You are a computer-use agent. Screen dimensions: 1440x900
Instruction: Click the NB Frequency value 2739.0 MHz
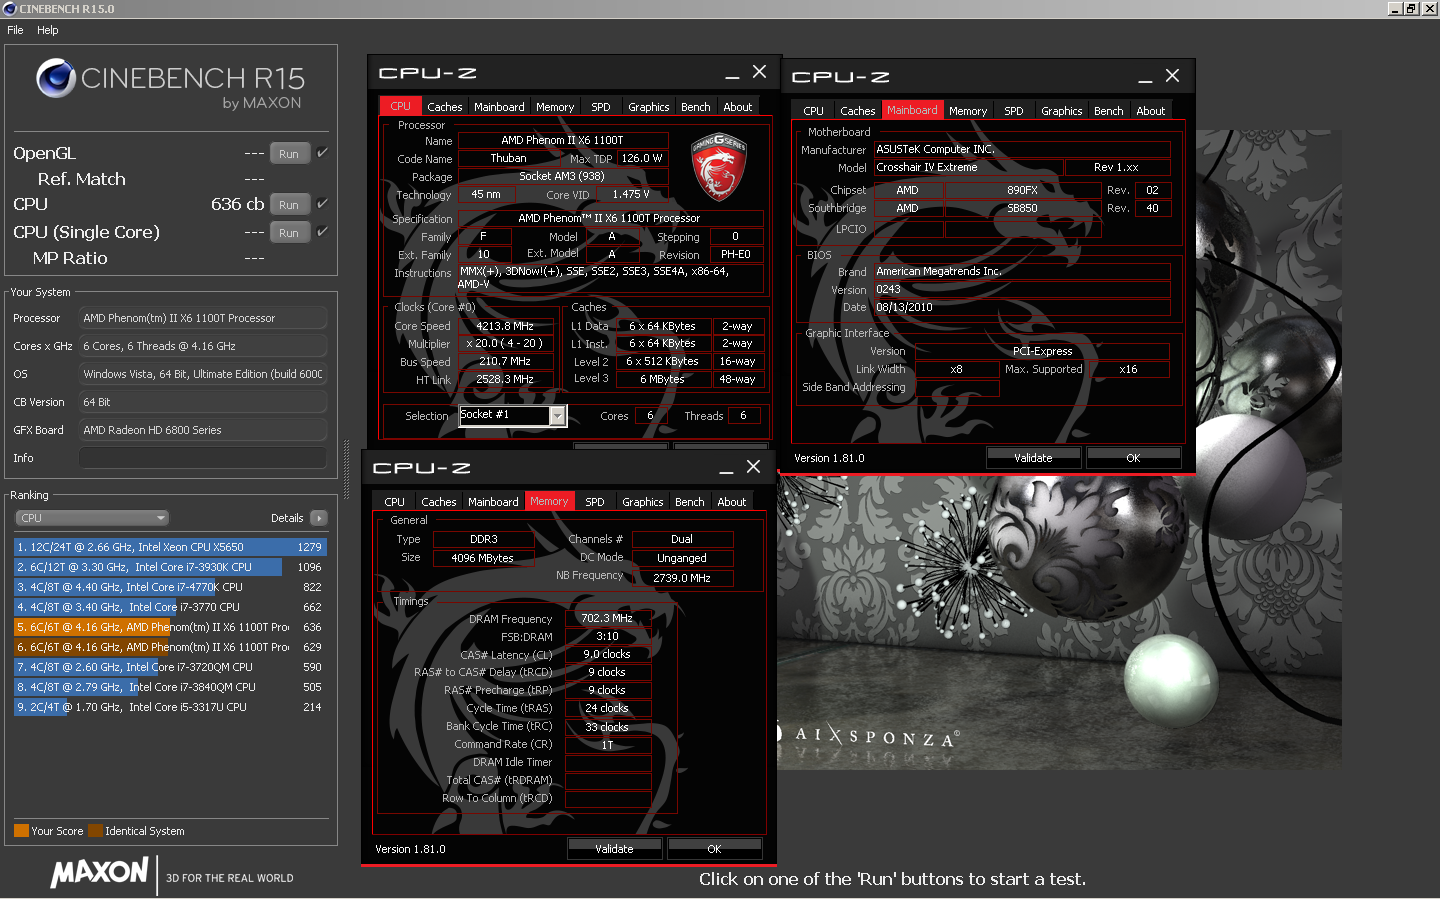pyautogui.click(x=682, y=578)
